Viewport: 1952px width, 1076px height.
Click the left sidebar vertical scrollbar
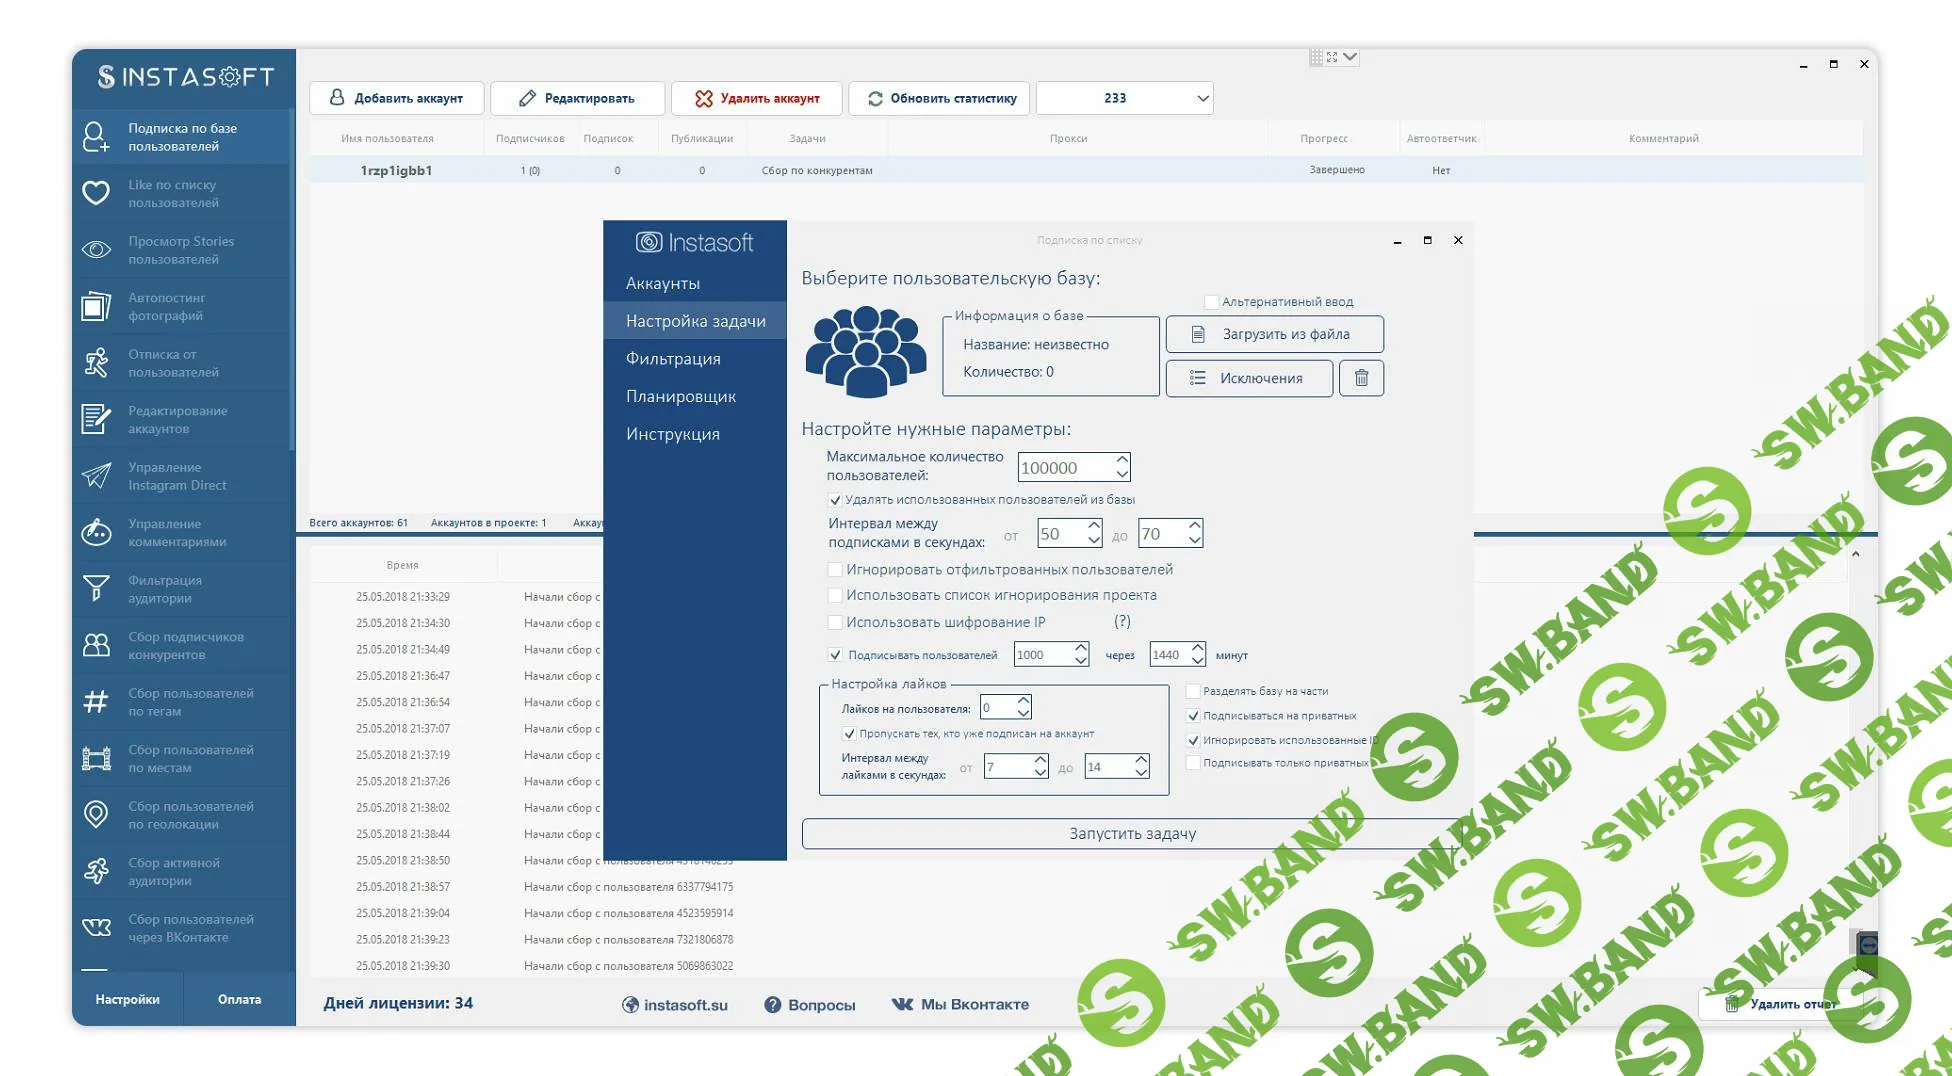[x=292, y=280]
